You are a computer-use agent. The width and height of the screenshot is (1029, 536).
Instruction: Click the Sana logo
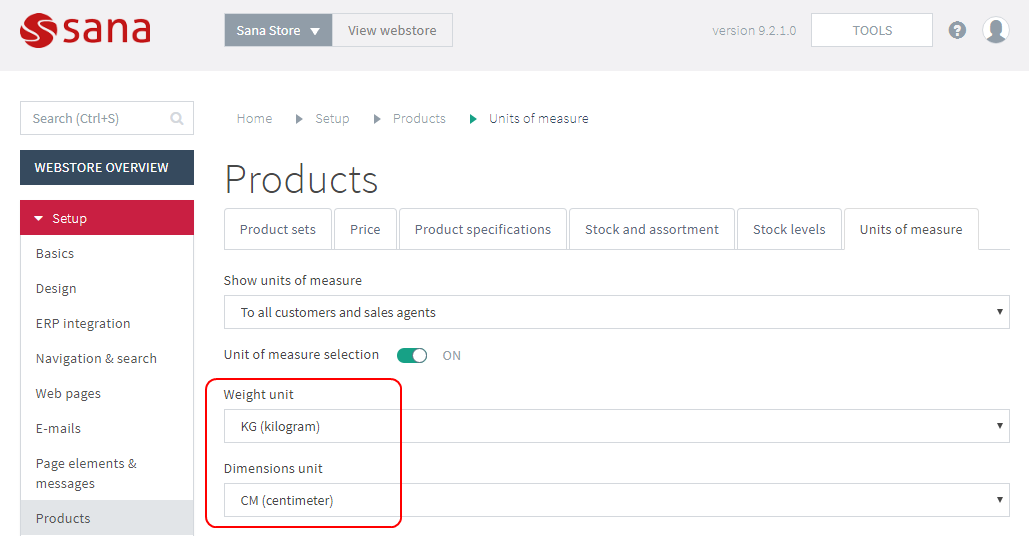(x=85, y=30)
